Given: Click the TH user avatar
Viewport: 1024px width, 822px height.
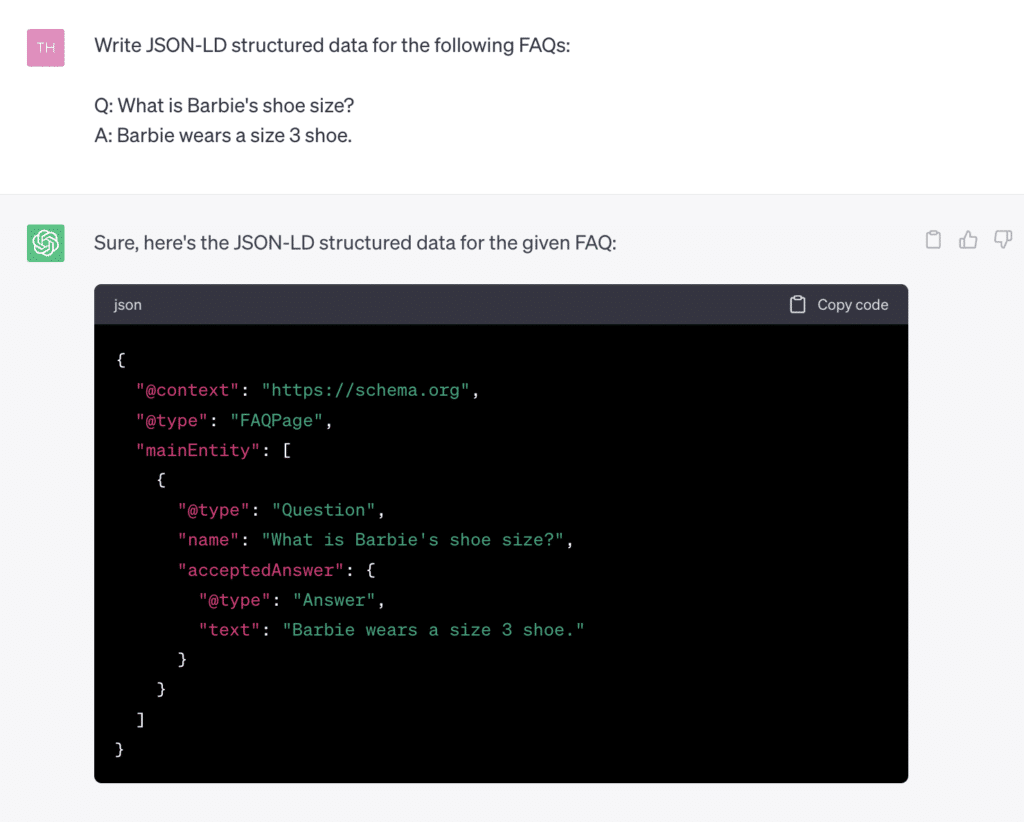Looking at the screenshot, I should 45,47.
